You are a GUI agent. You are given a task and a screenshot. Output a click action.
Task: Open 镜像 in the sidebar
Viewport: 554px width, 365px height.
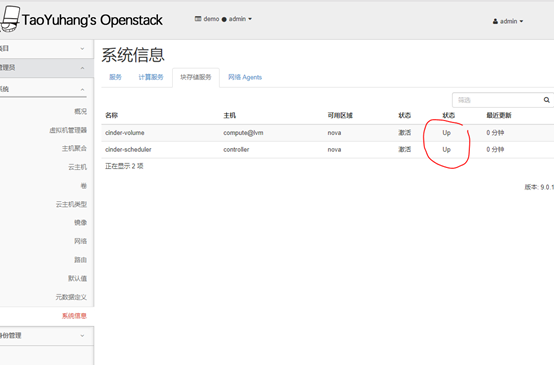click(x=80, y=223)
